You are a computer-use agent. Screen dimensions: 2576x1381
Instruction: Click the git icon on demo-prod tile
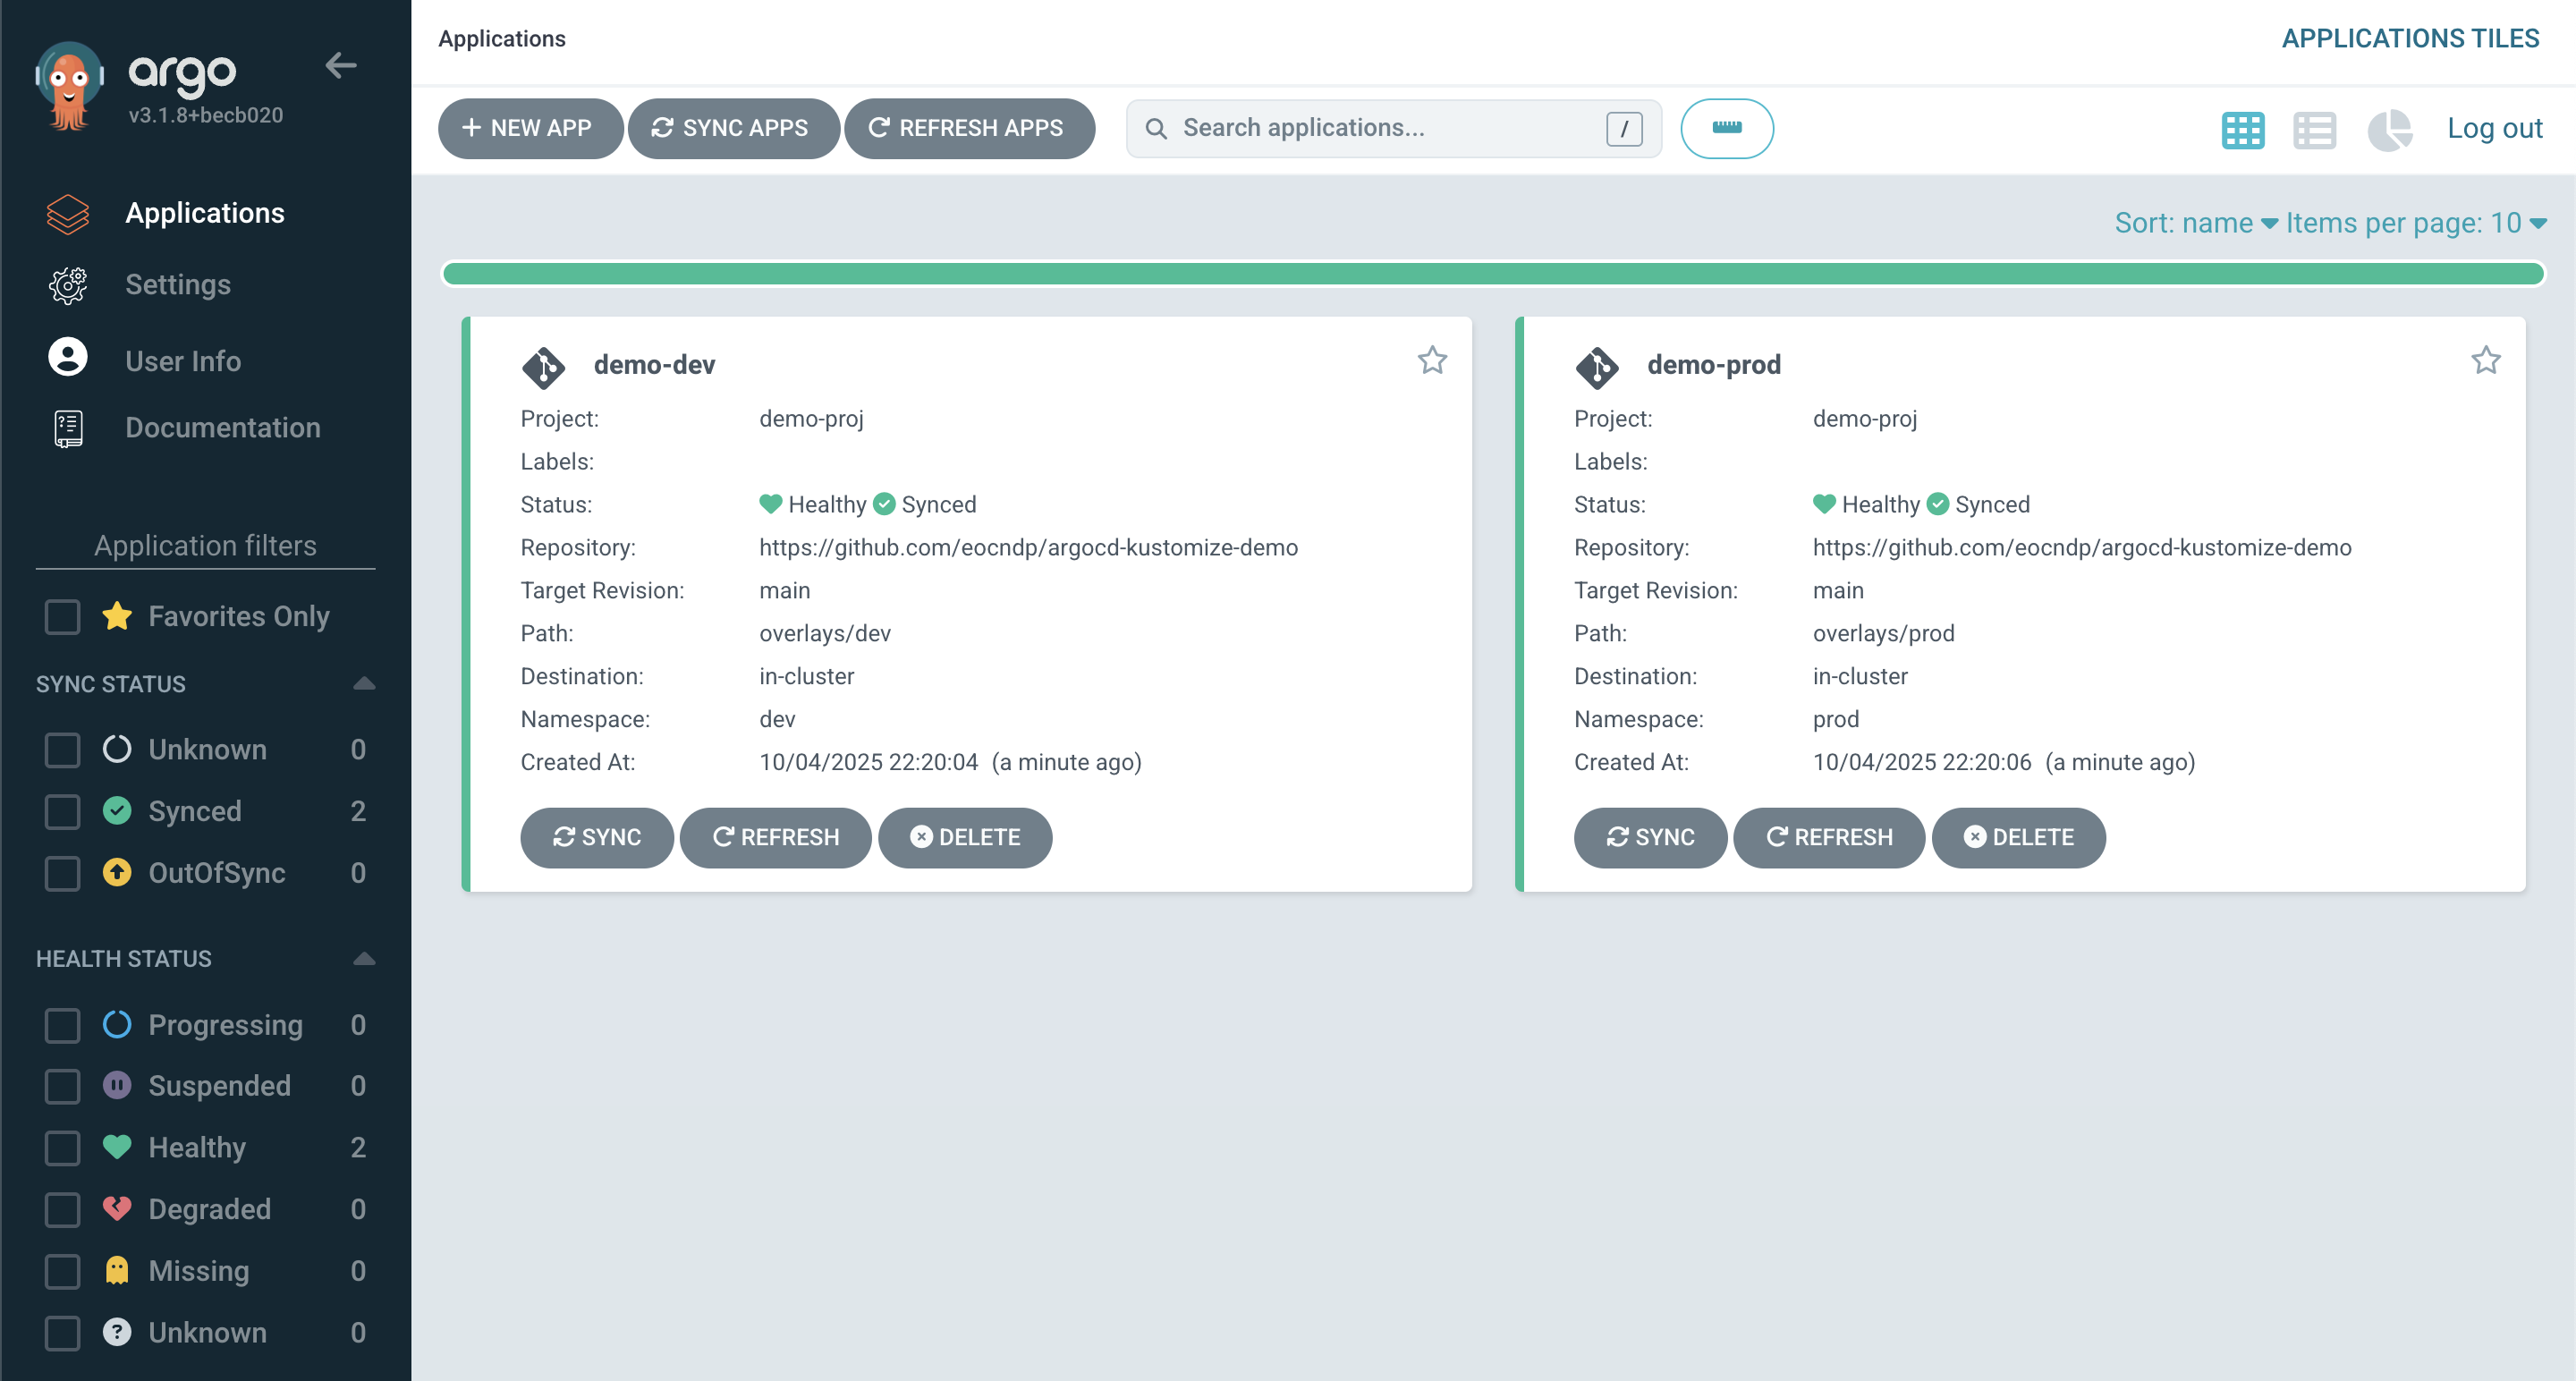click(1596, 367)
